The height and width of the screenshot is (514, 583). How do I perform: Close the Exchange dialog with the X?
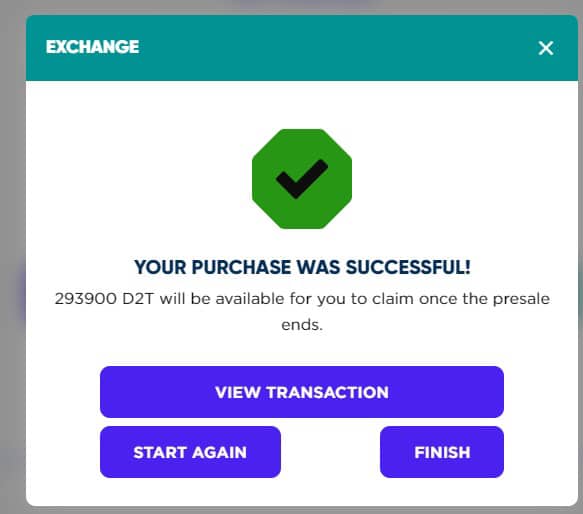click(x=545, y=48)
